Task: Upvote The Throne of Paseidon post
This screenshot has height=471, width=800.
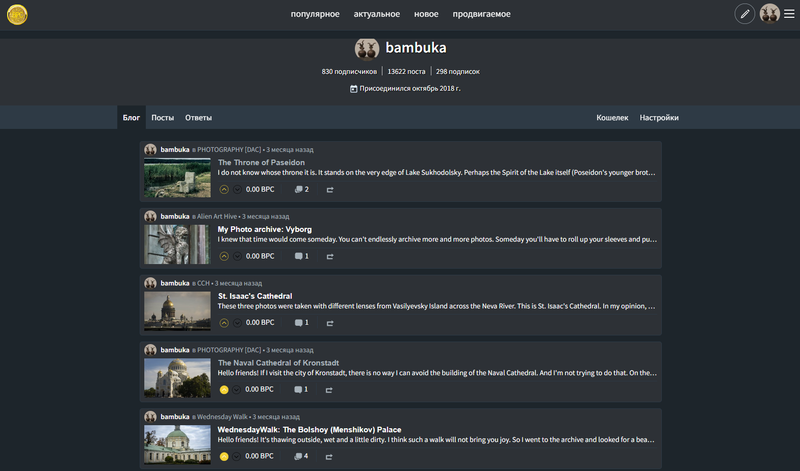Action: click(224, 189)
